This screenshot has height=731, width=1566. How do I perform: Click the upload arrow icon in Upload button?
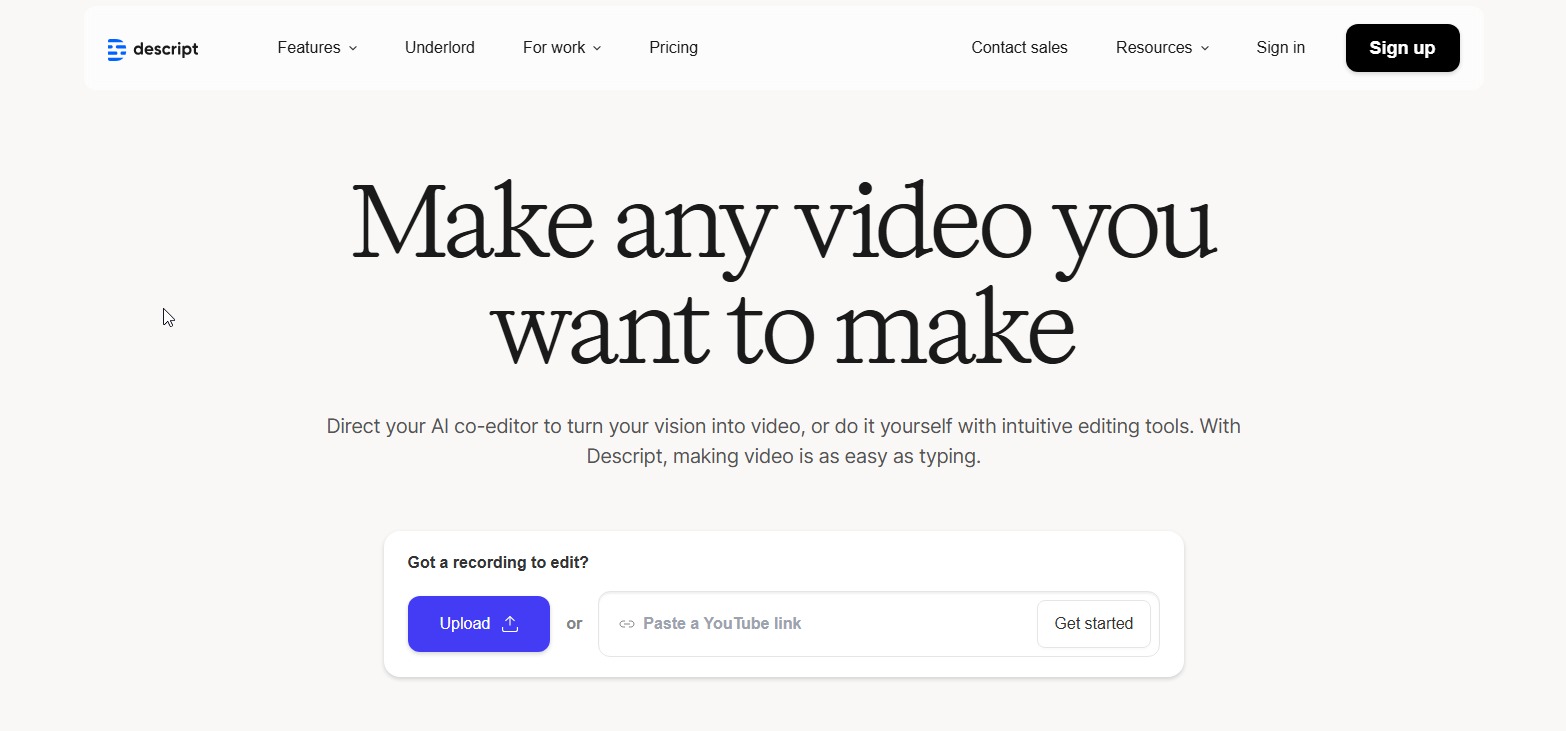click(x=510, y=624)
